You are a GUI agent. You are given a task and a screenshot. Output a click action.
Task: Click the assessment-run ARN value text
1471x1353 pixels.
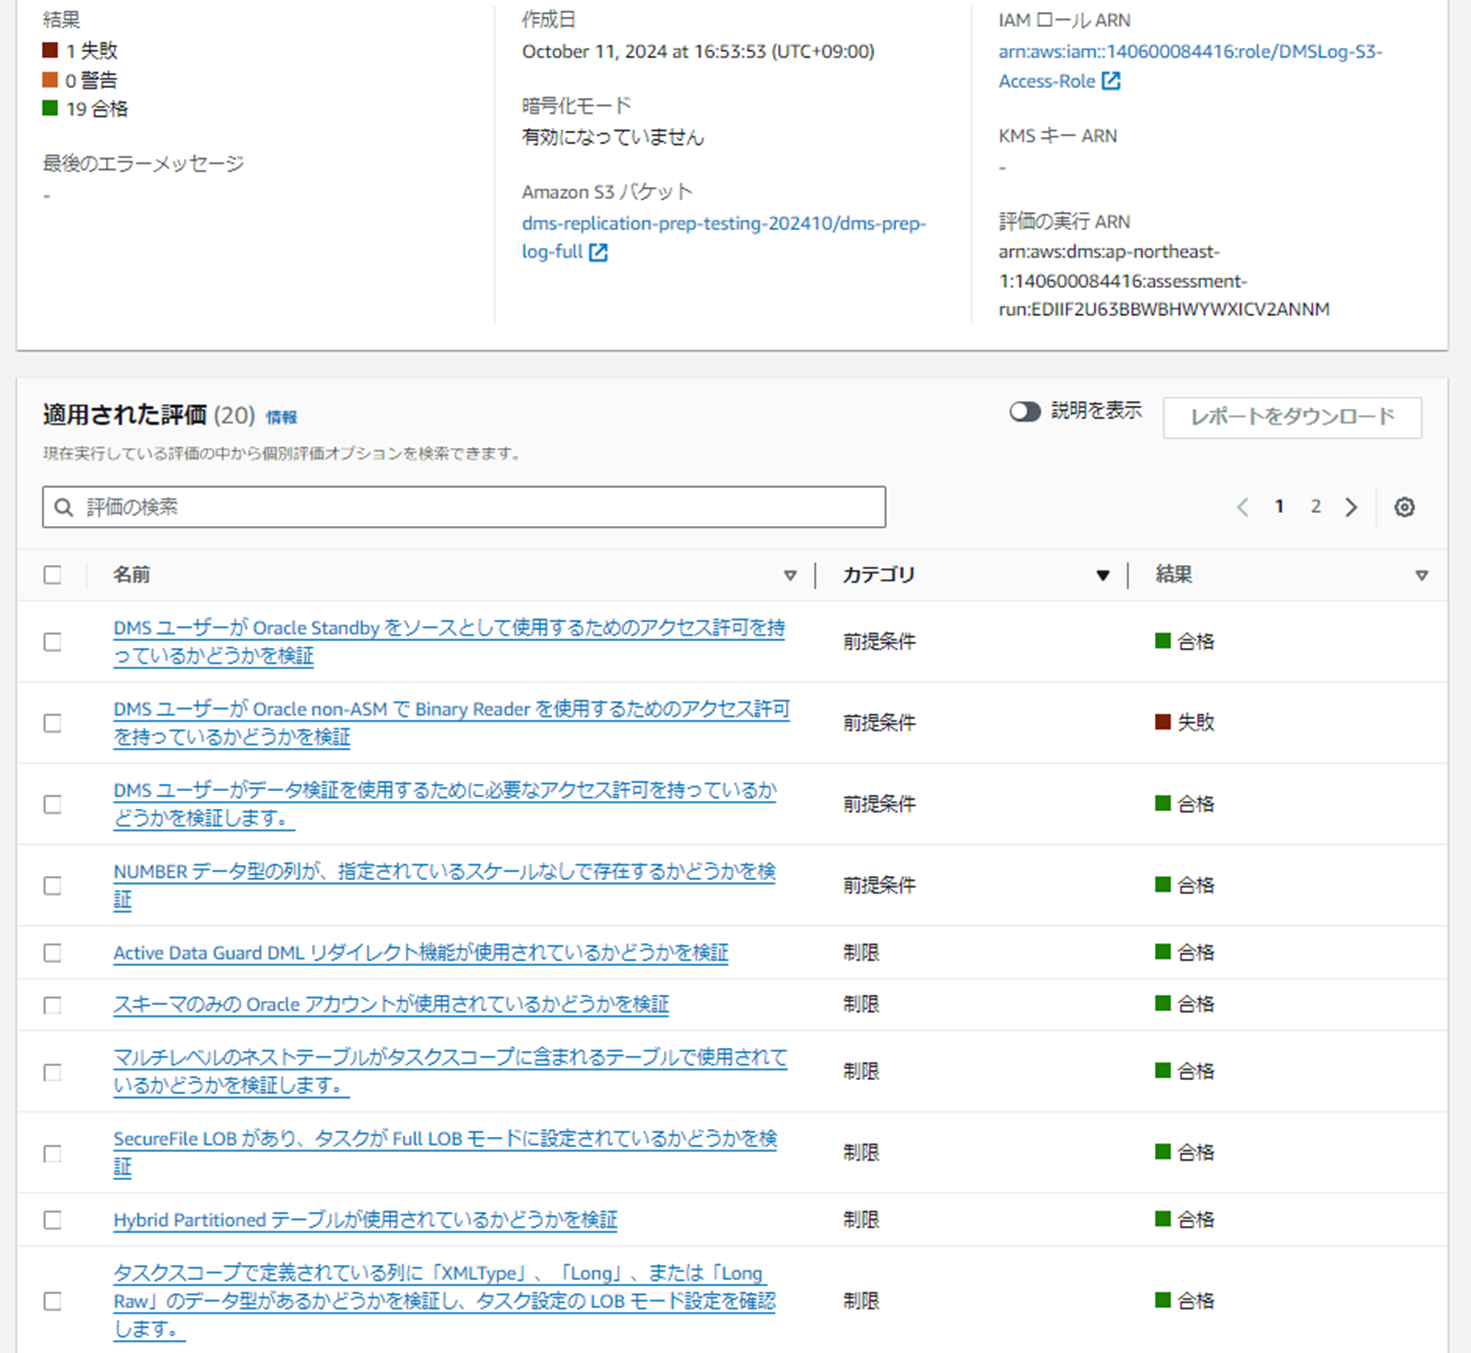(x=1164, y=281)
